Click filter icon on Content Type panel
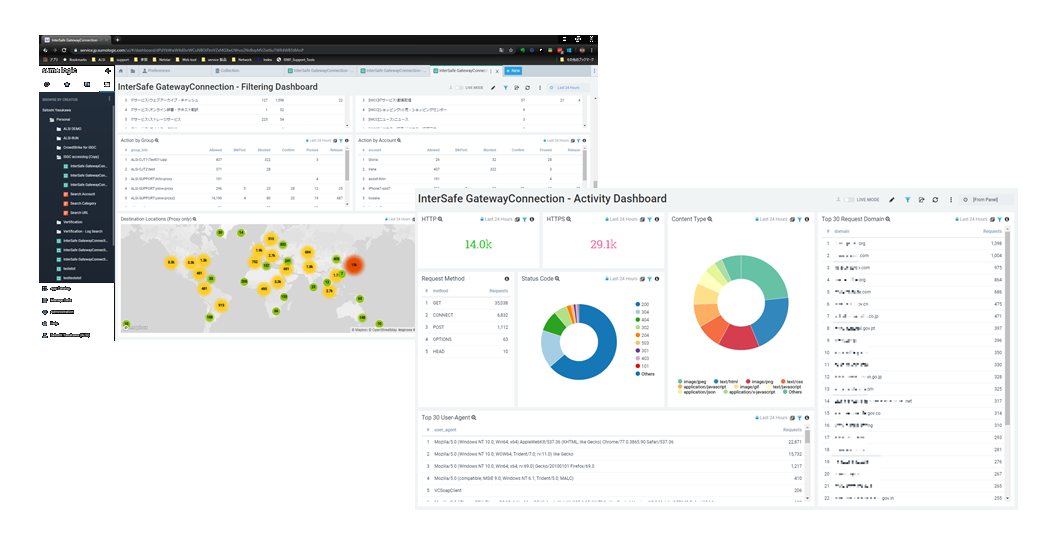The width and height of the screenshot is (1057, 559). (799, 219)
